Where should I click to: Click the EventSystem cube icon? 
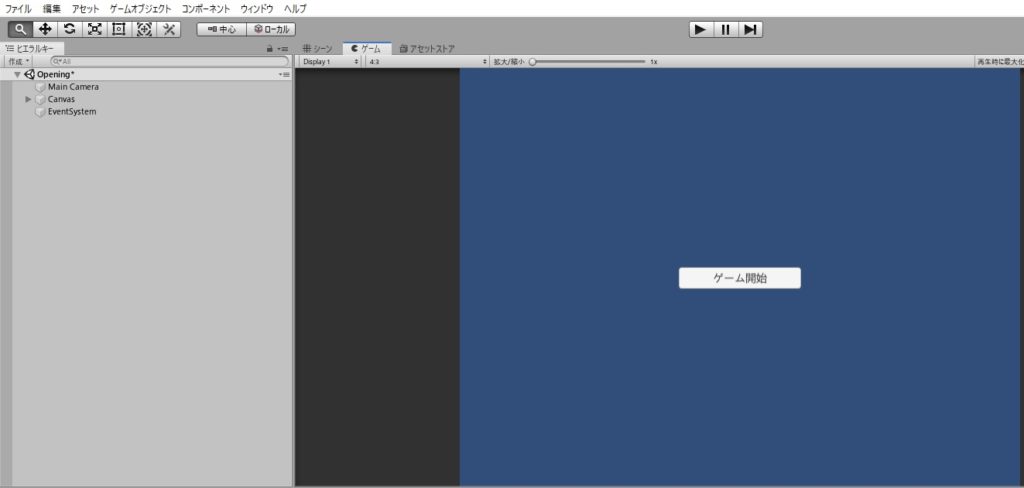point(40,112)
